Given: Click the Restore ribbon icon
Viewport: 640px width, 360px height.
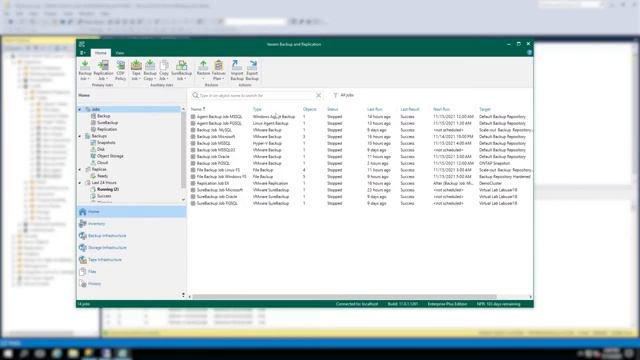Looking at the screenshot, I should click(203, 70).
